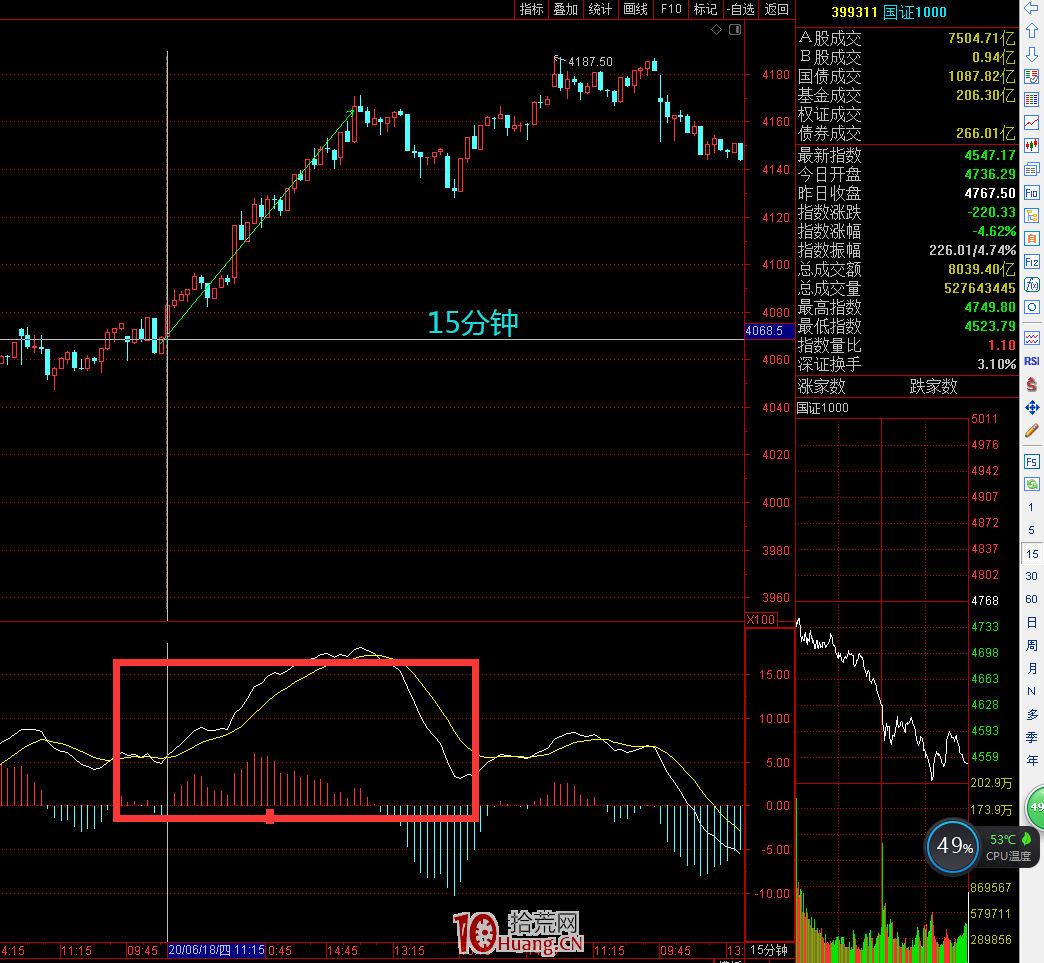This screenshot has width=1044, height=963.
Task: Click the up arrow icon in sidebar
Action: point(1031,31)
